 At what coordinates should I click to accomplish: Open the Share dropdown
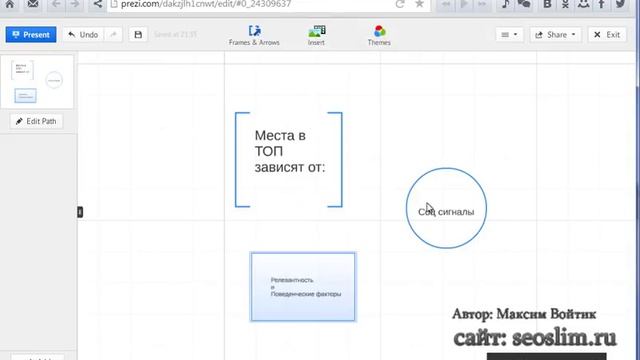pos(556,35)
